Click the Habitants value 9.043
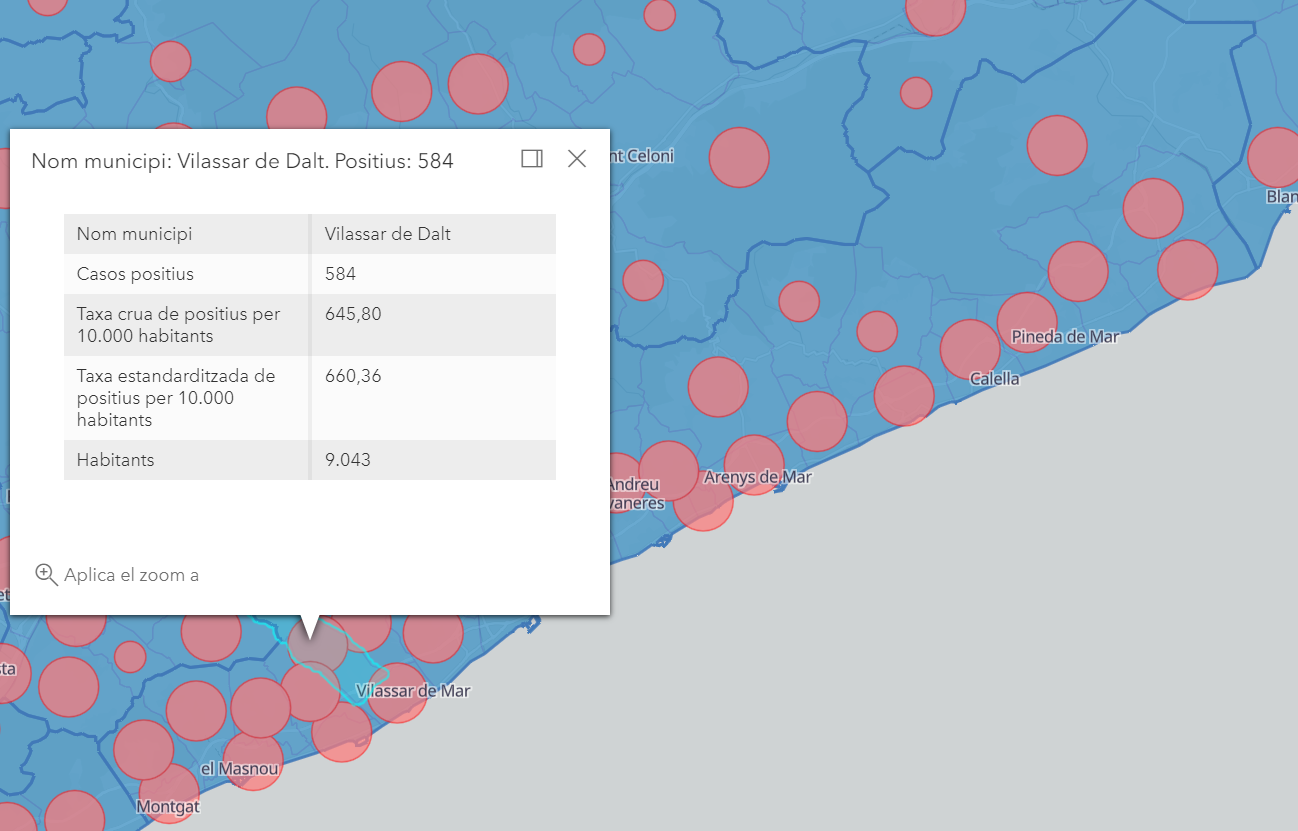 [347, 460]
